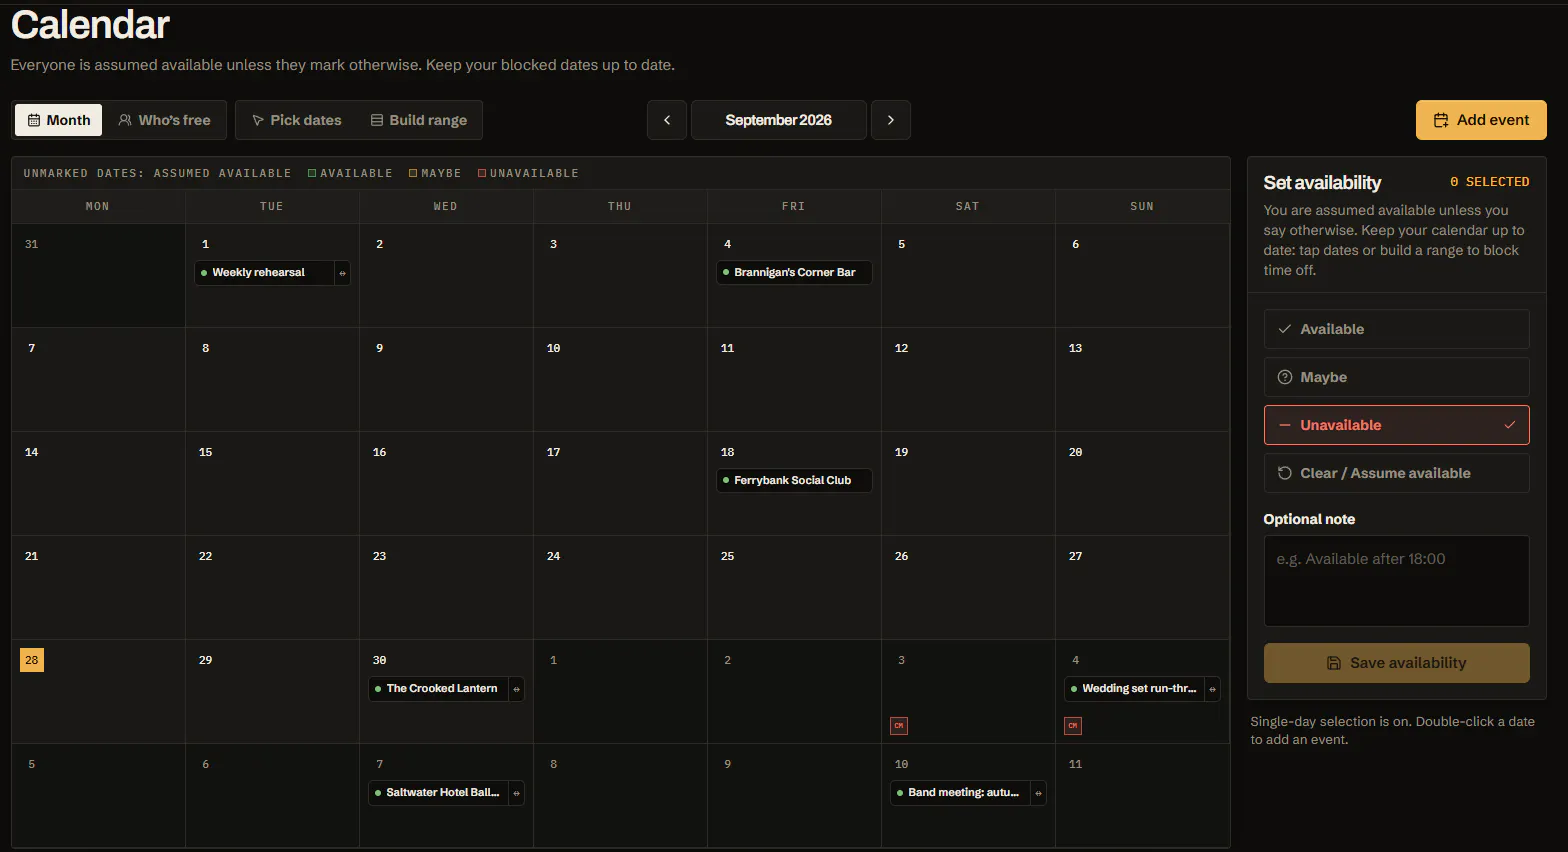Select September 12 on the calendar

pos(968,380)
